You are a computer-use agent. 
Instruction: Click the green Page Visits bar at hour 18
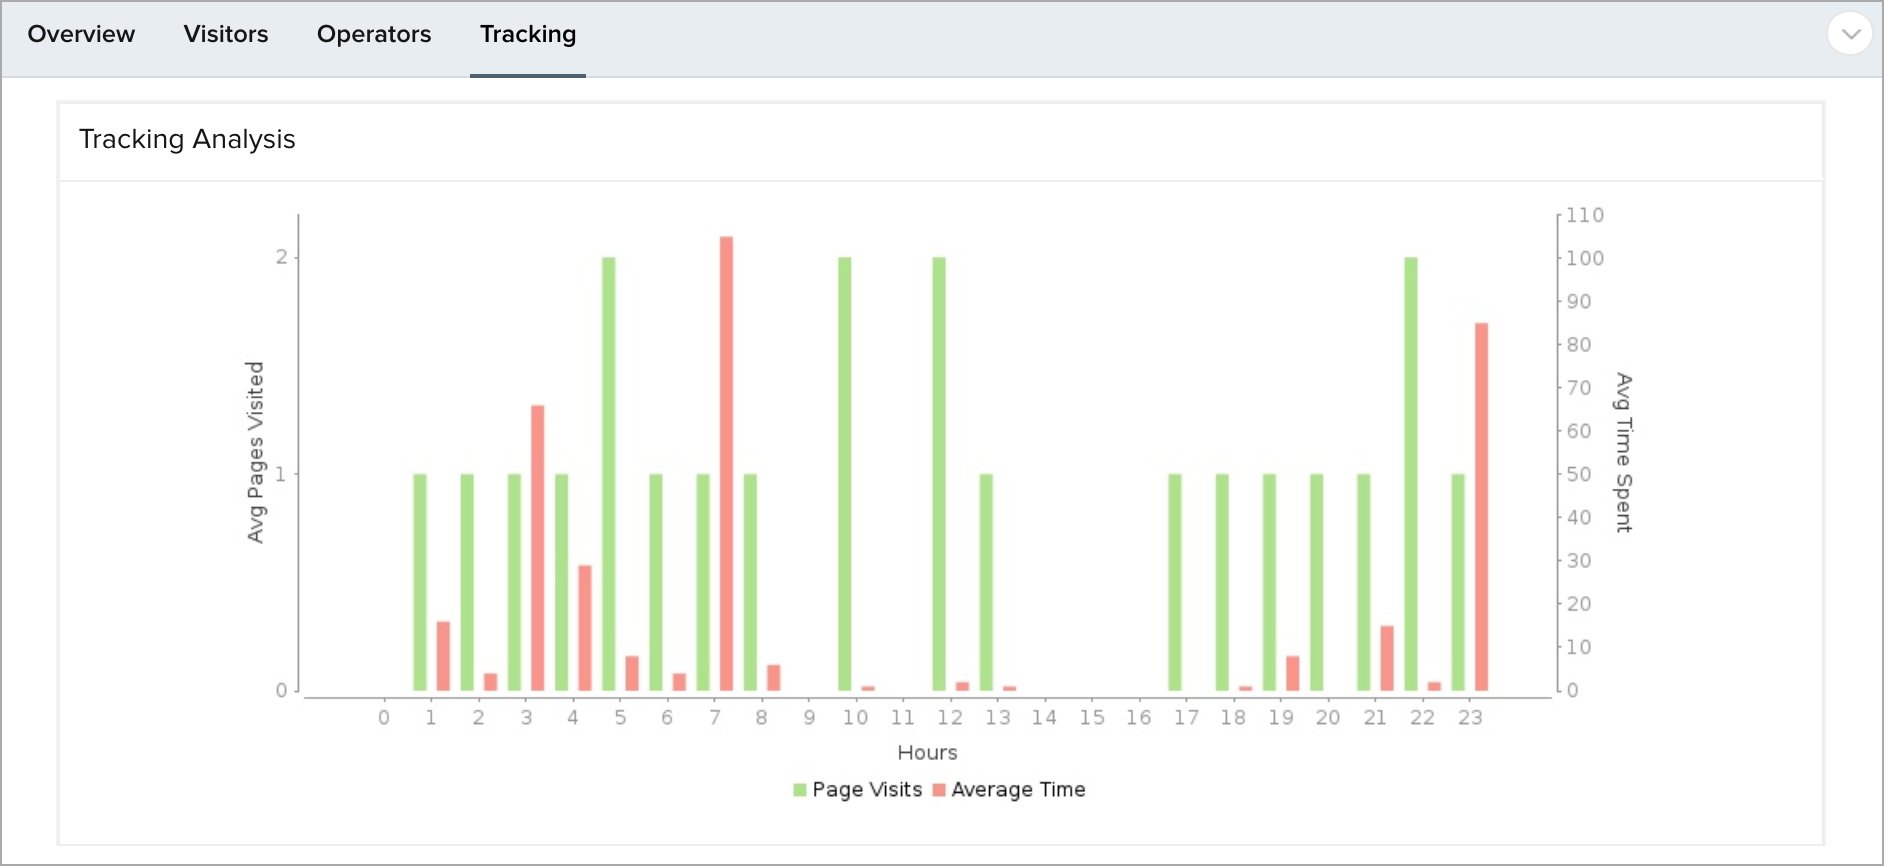pos(1222,582)
